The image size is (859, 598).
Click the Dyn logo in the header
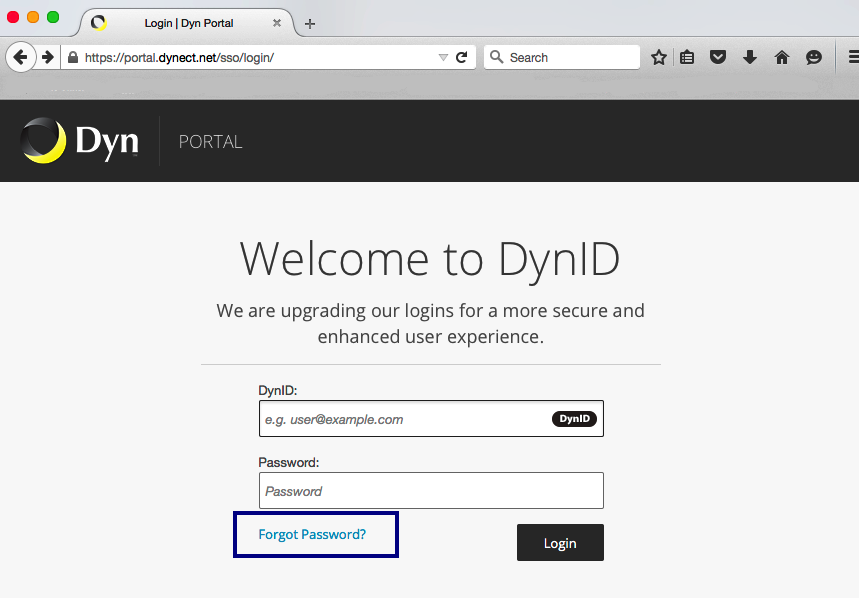click(x=80, y=141)
